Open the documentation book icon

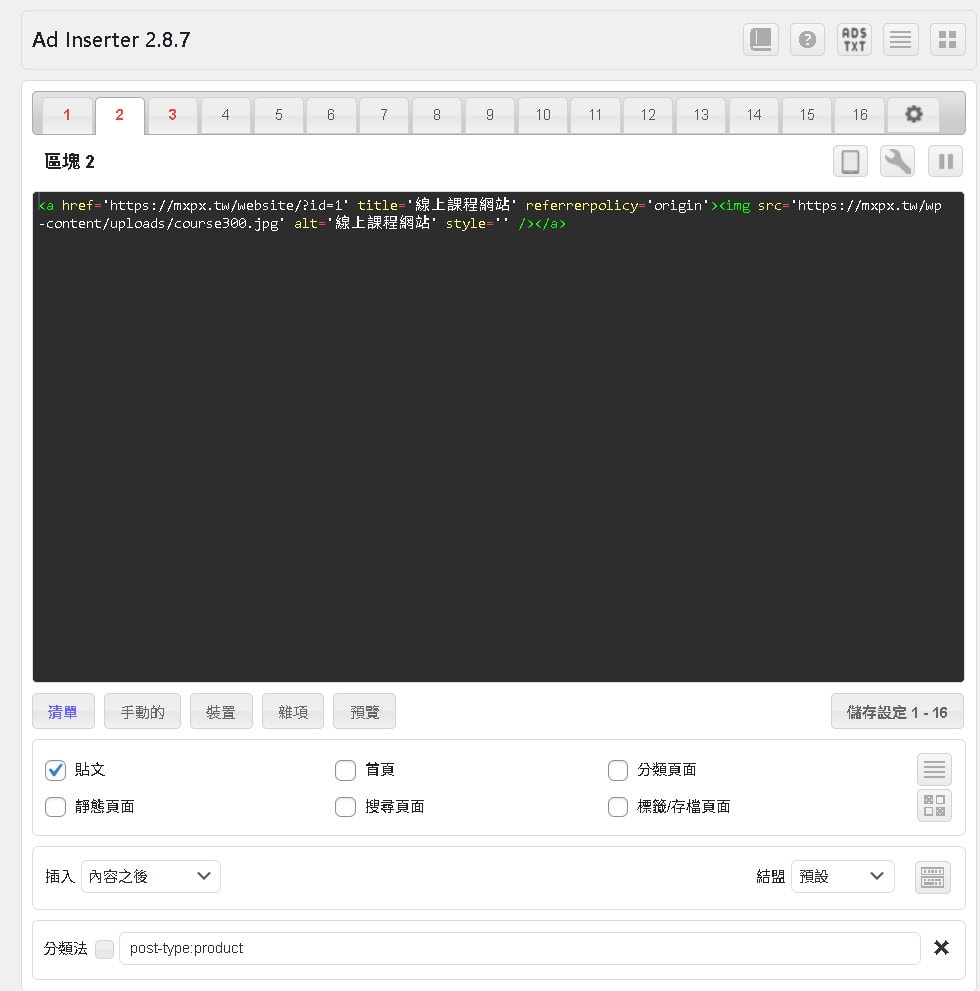tap(761, 40)
